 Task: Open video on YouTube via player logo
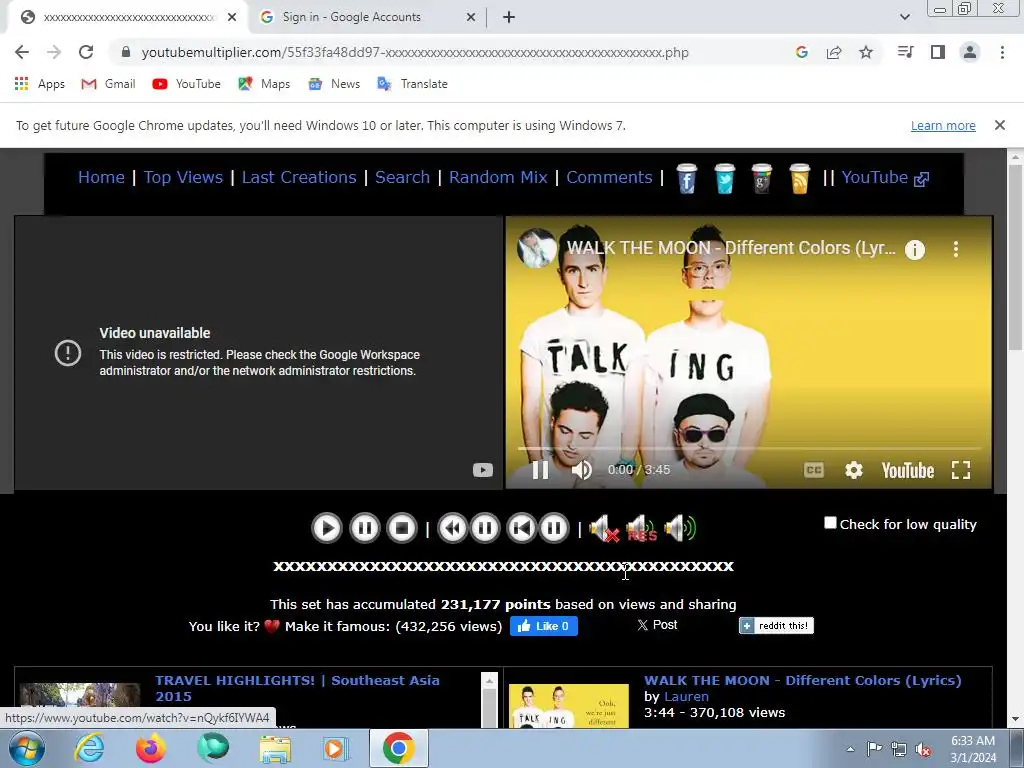(x=908, y=470)
